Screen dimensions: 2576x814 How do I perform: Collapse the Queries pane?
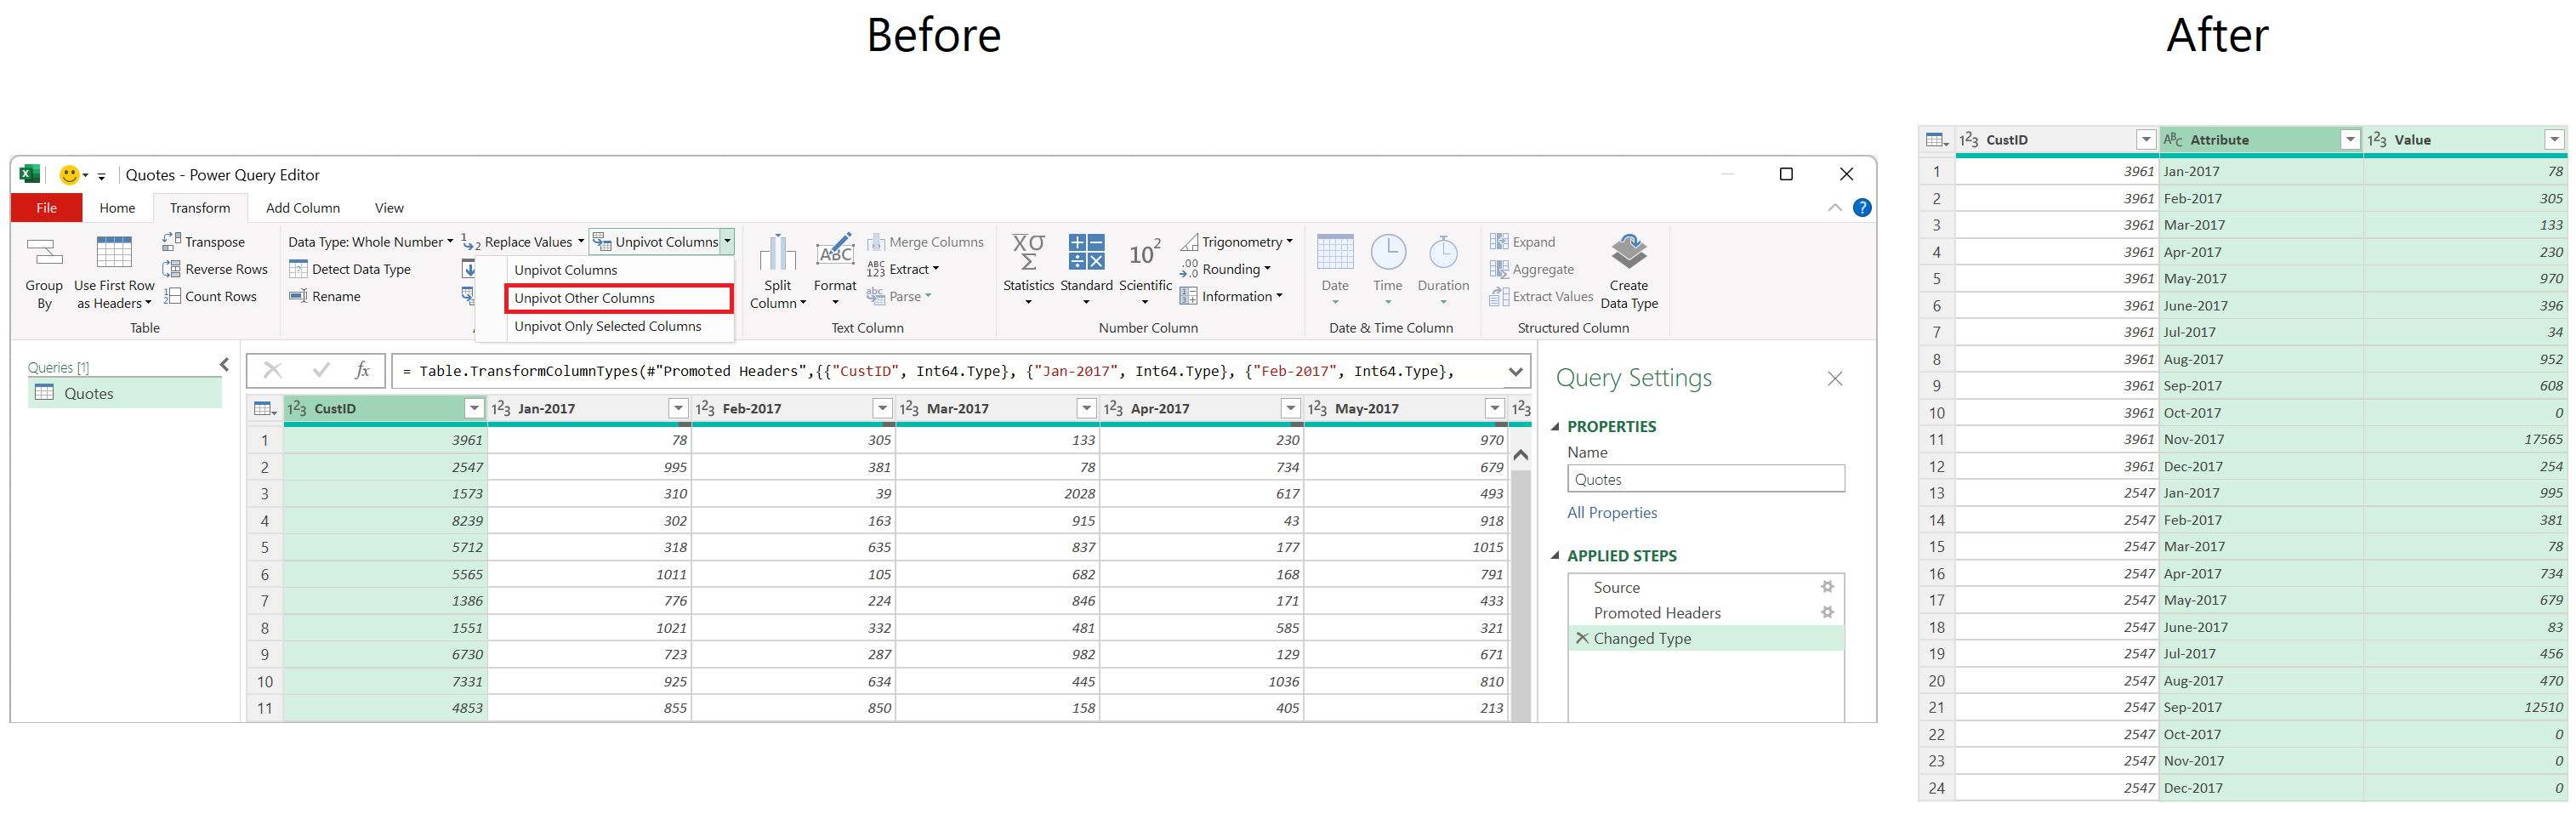tap(225, 365)
